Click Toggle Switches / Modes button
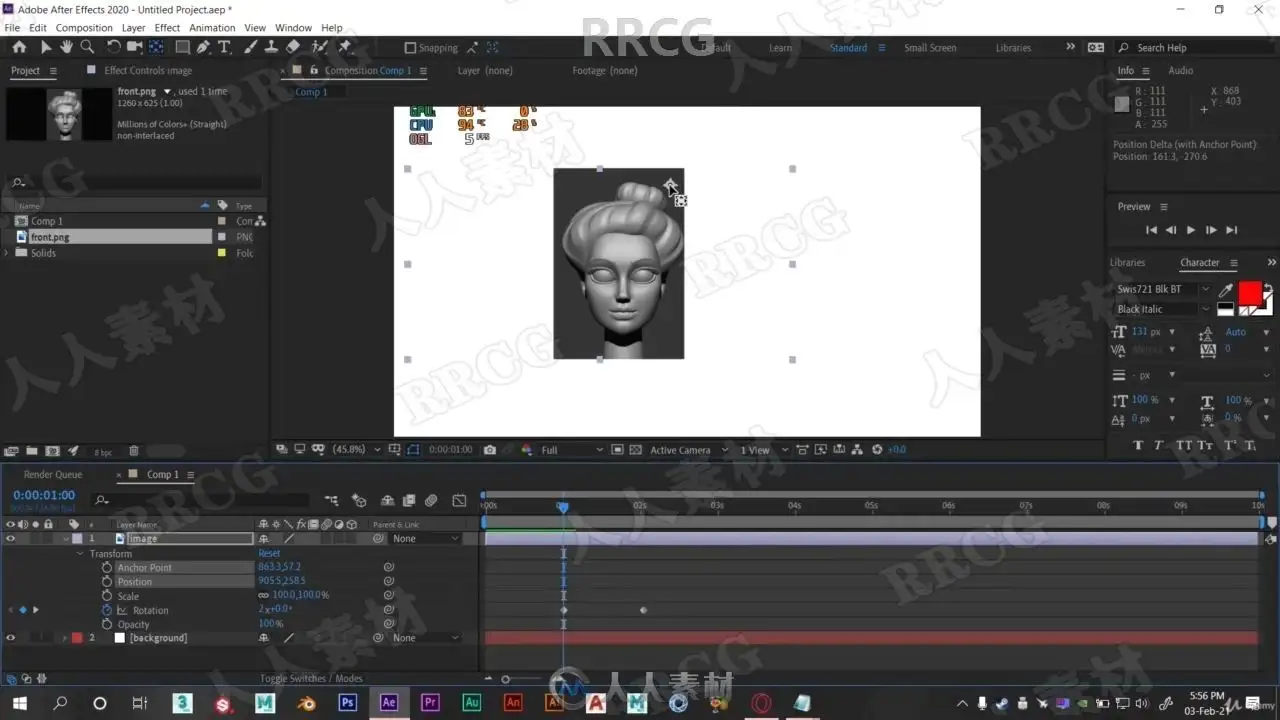Screen dimensions: 1280x720 point(311,678)
